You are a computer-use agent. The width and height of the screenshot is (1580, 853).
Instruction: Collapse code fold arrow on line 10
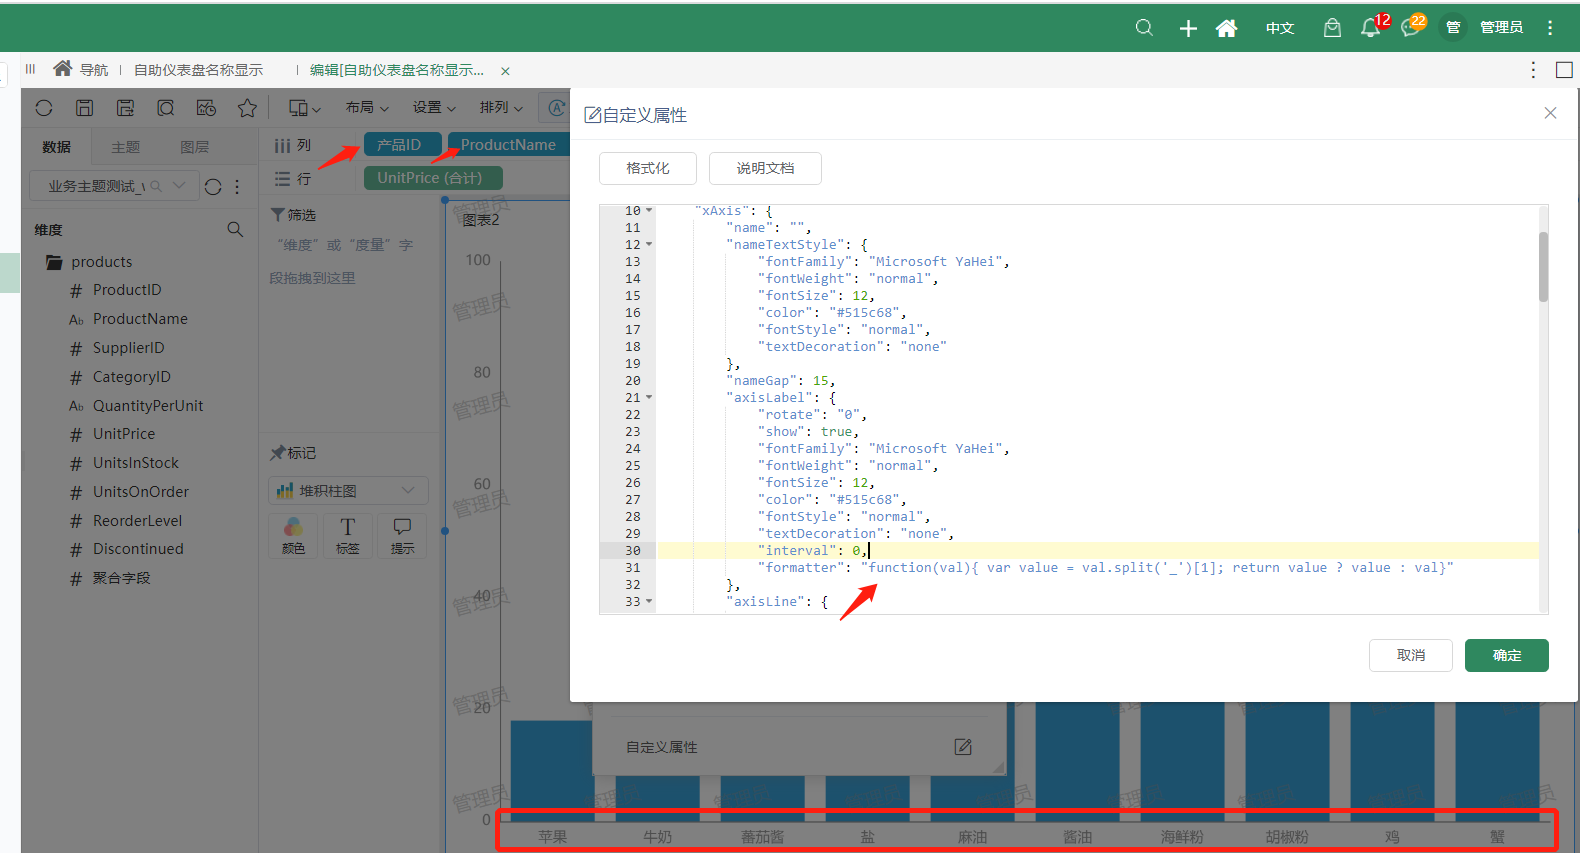tap(649, 211)
